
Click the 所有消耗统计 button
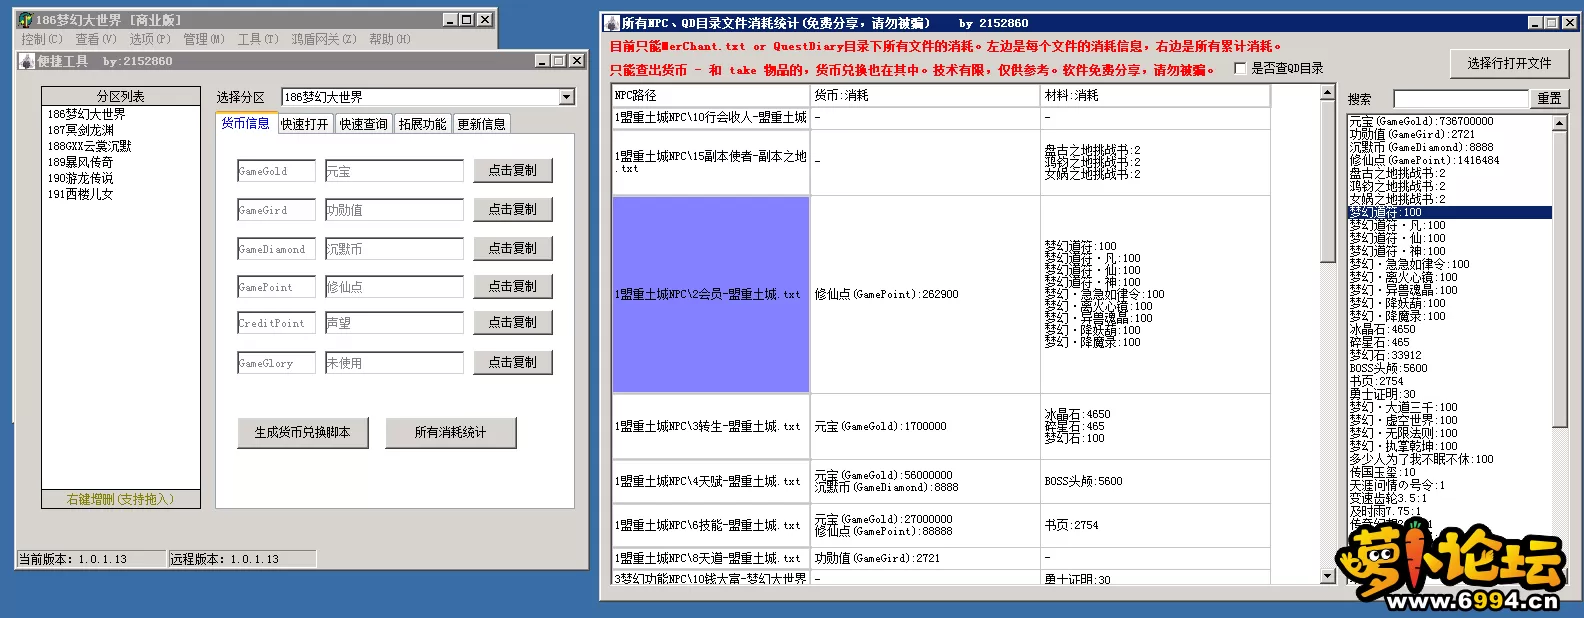[451, 433]
